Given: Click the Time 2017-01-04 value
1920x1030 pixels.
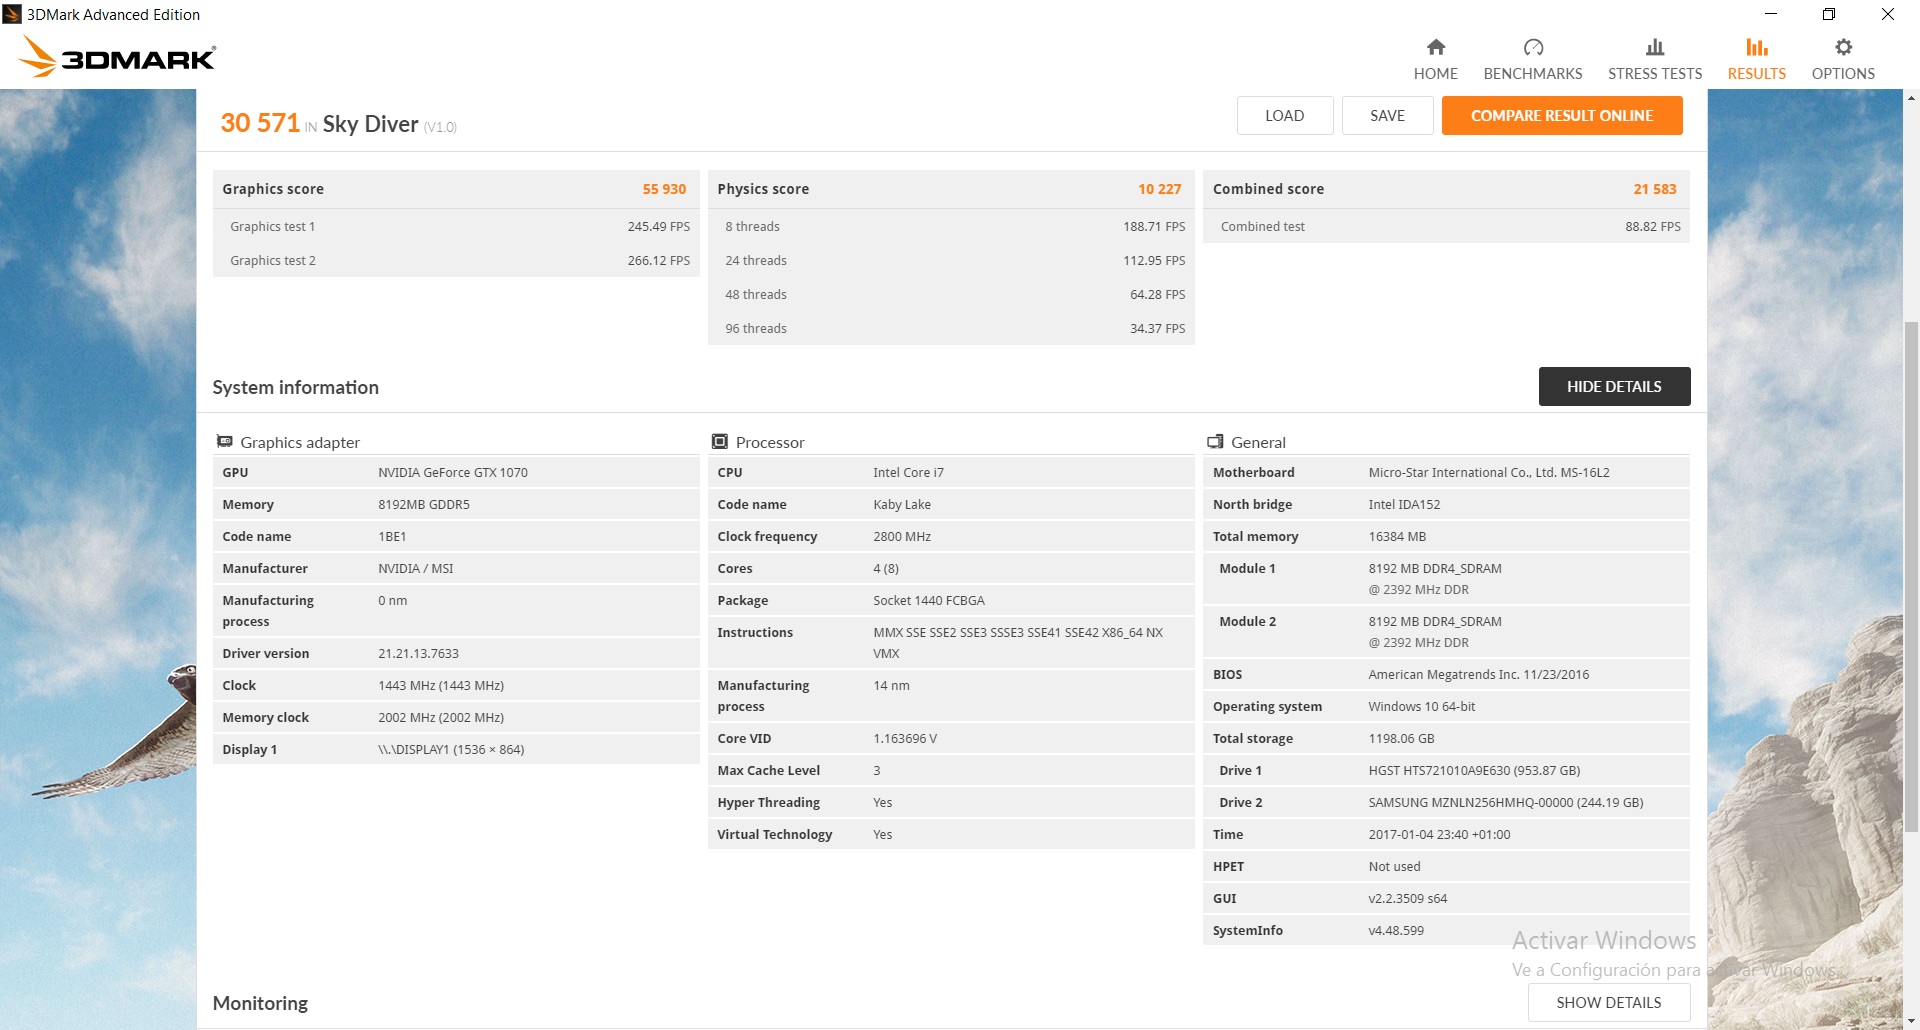Looking at the screenshot, I should pyautogui.click(x=1439, y=834).
